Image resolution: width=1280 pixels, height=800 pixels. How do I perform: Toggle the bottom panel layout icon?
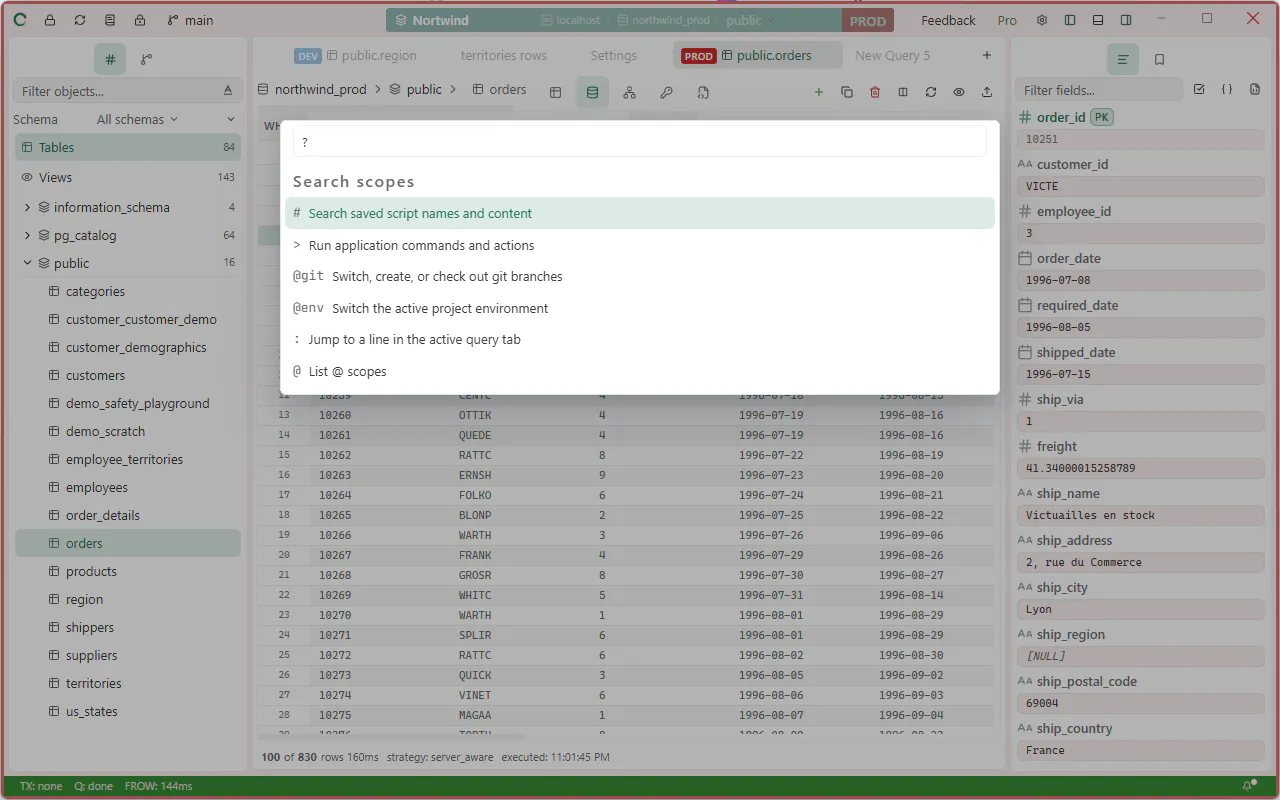(x=1098, y=20)
